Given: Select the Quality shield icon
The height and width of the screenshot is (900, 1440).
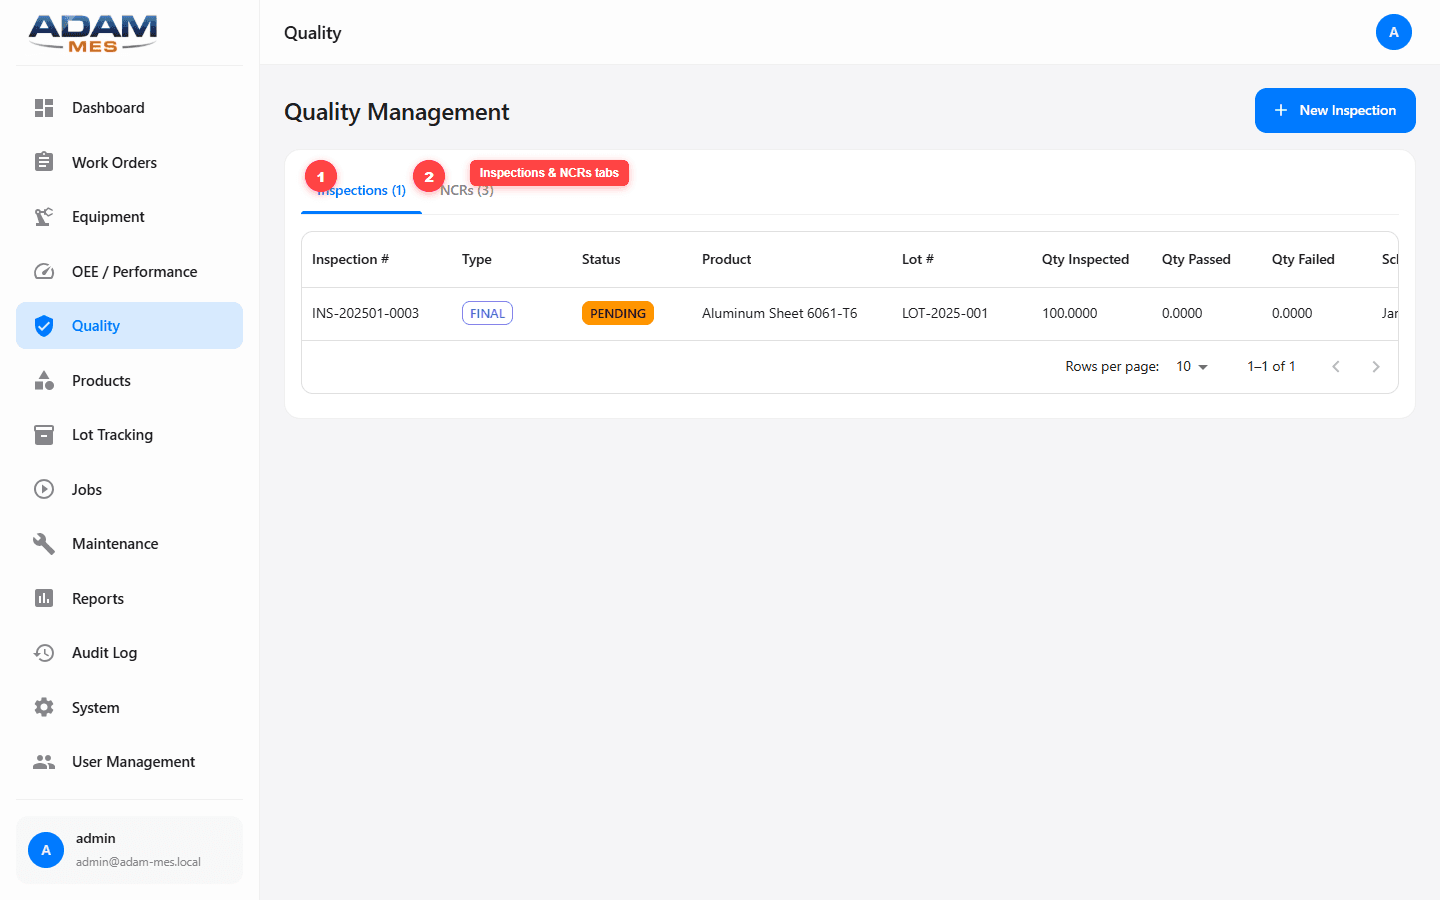Looking at the screenshot, I should pyautogui.click(x=44, y=325).
